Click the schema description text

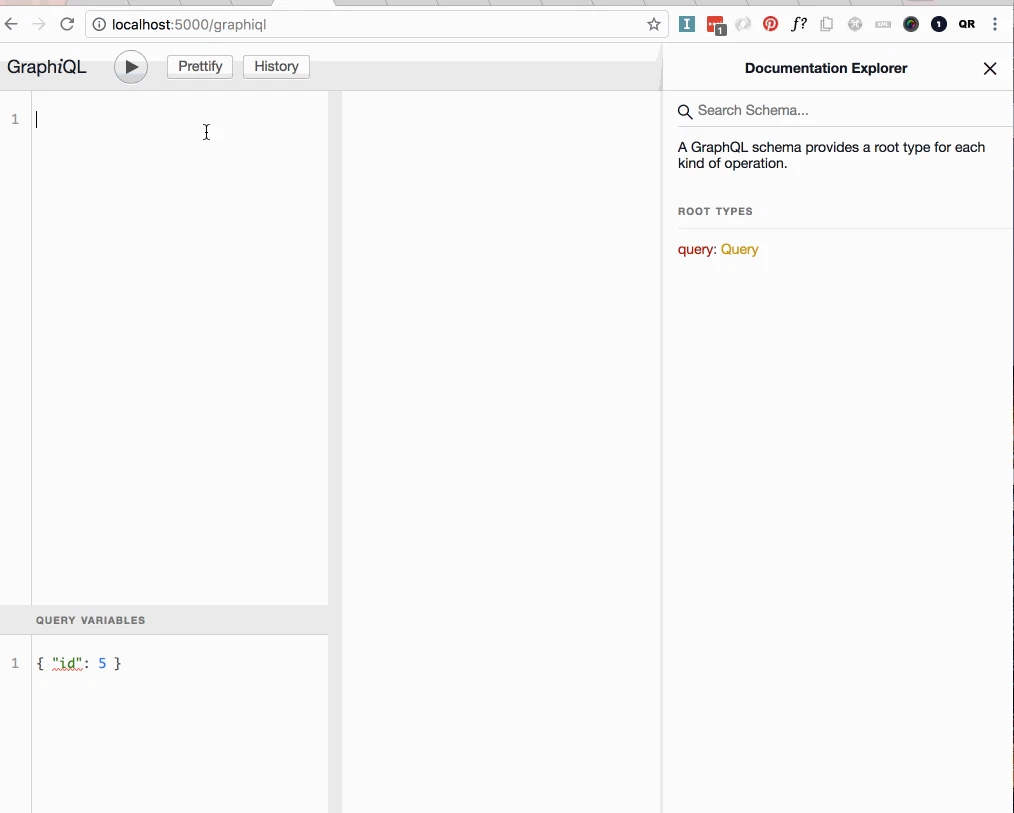click(831, 155)
